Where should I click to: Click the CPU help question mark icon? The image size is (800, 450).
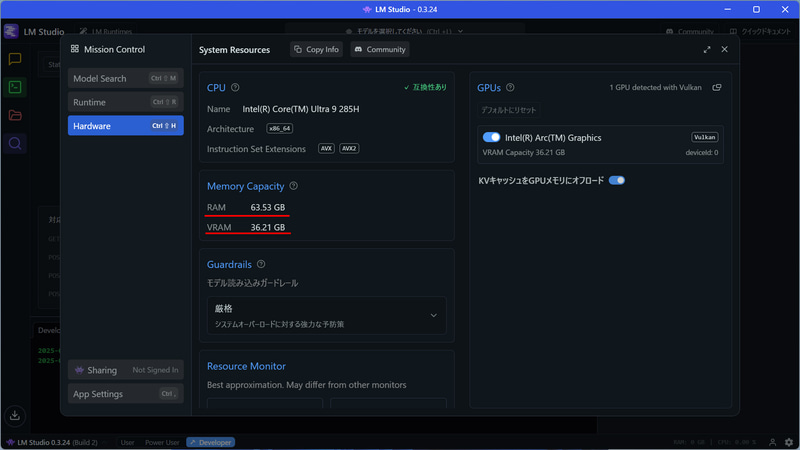[x=235, y=87]
